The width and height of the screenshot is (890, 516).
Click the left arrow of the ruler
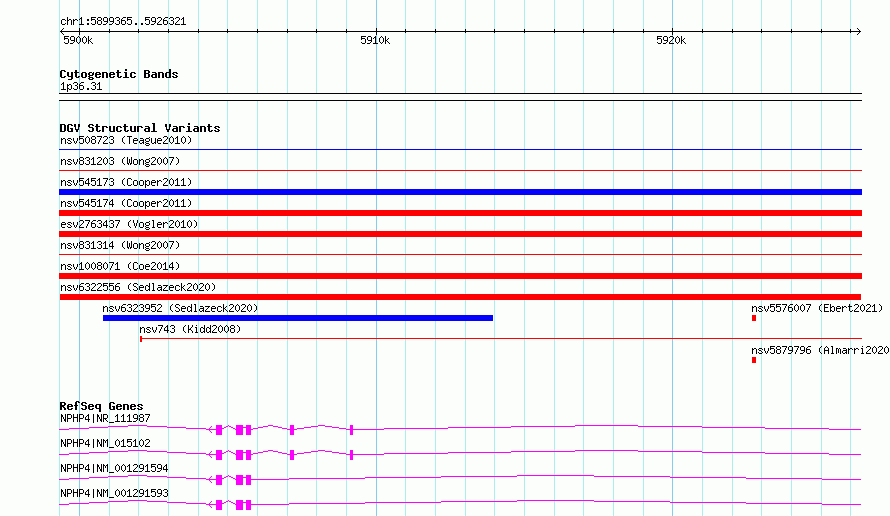(x=62, y=31)
